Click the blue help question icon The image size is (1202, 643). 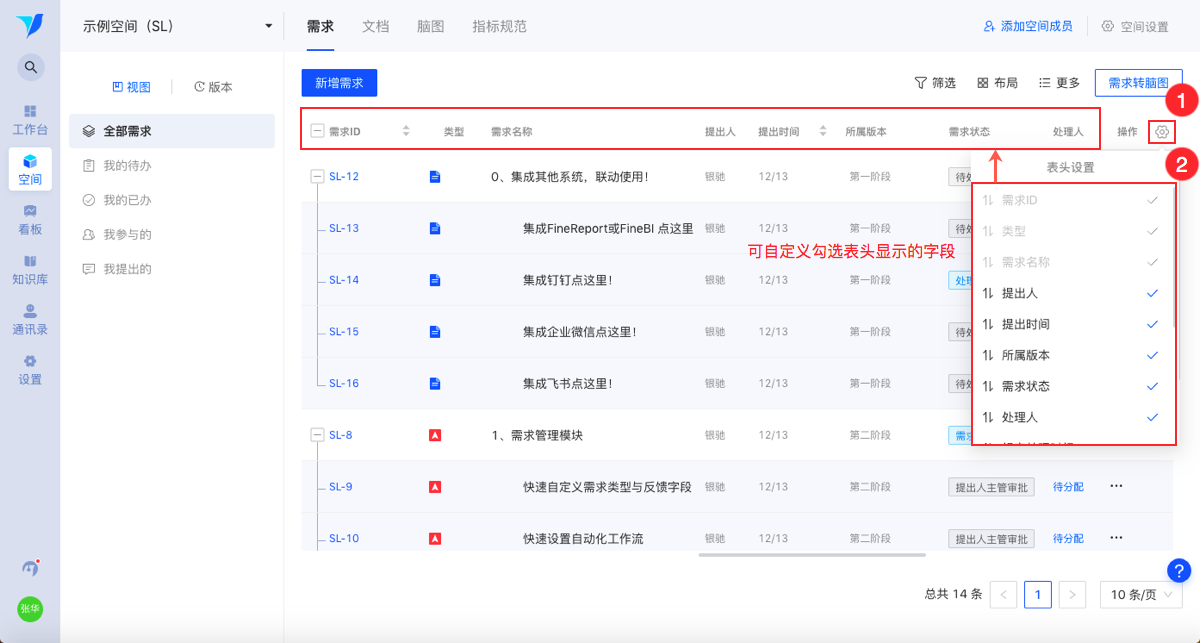pos(1178,570)
